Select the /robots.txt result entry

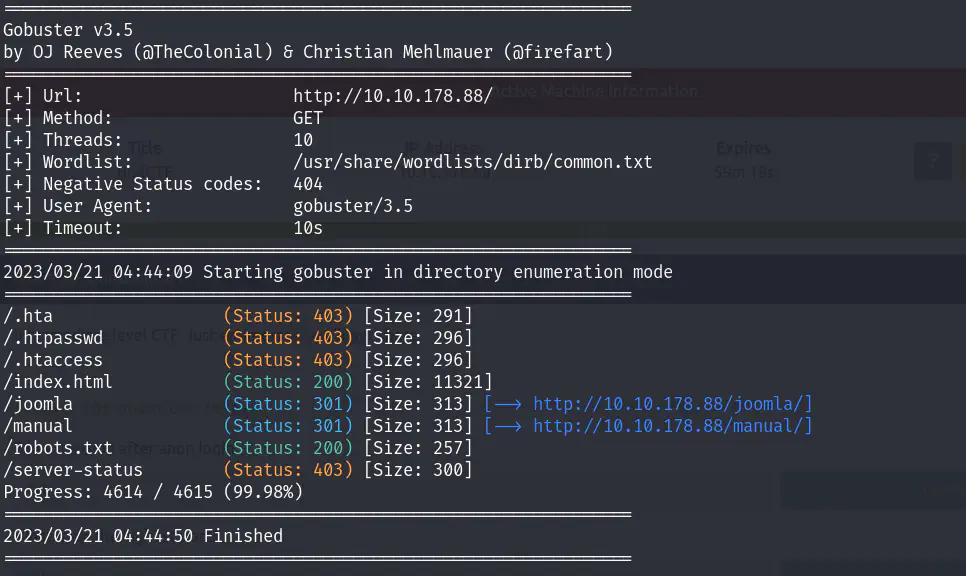tap(58, 448)
